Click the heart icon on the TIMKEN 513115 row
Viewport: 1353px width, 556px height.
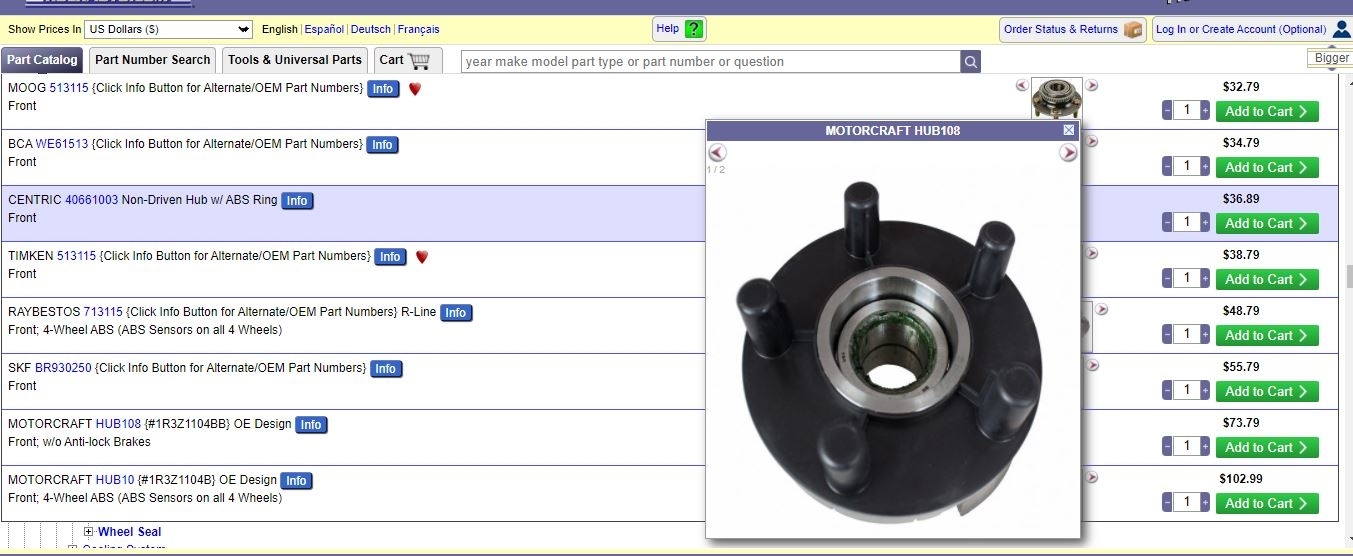(x=422, y=257)
